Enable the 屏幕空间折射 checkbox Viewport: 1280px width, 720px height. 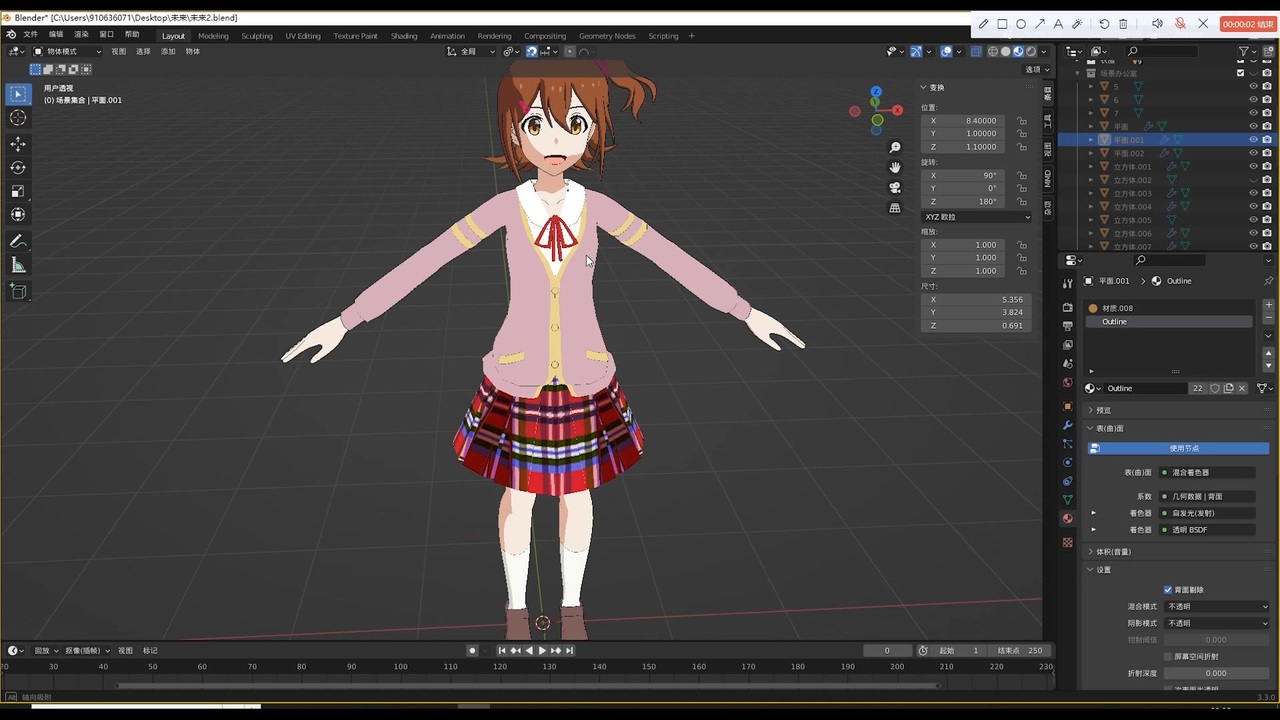point(1168,656)
